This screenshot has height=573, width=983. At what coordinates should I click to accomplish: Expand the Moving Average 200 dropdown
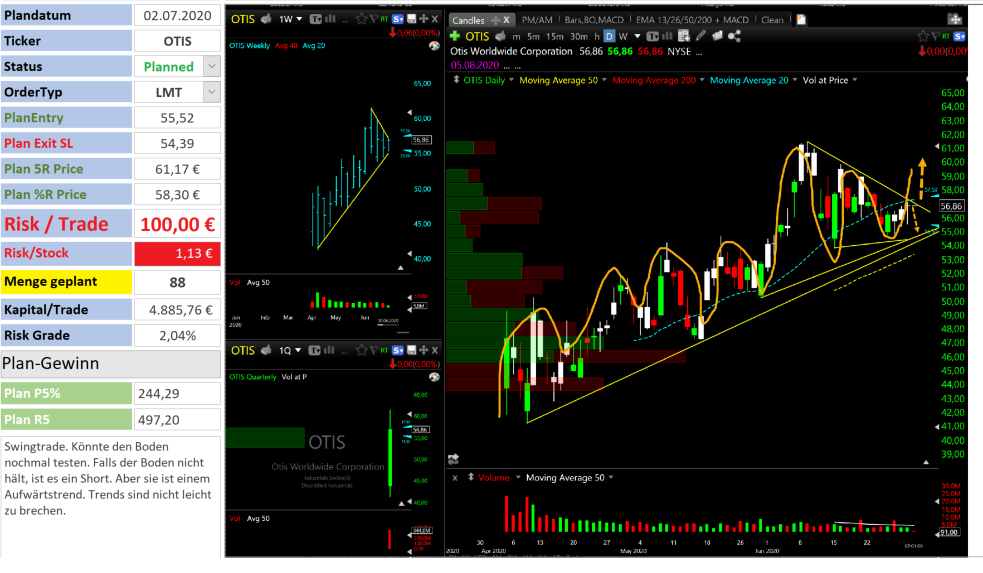[x=702, y=80]
